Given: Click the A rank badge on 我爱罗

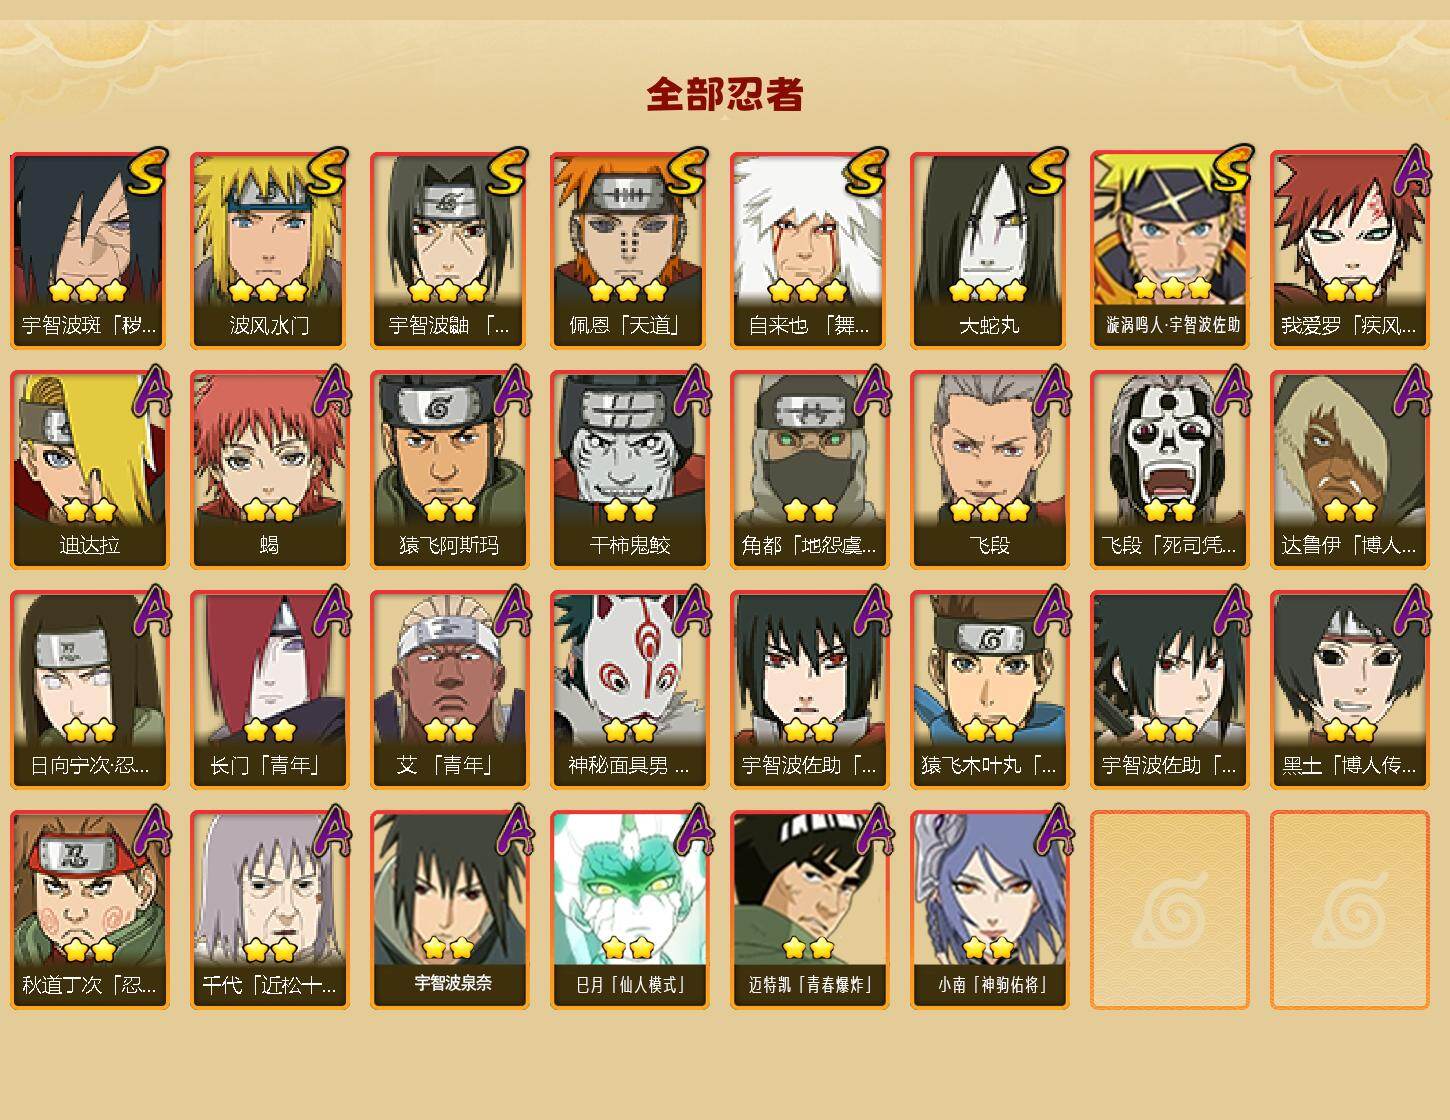Looking at the screenshot, I should (x=1412, y=172).
